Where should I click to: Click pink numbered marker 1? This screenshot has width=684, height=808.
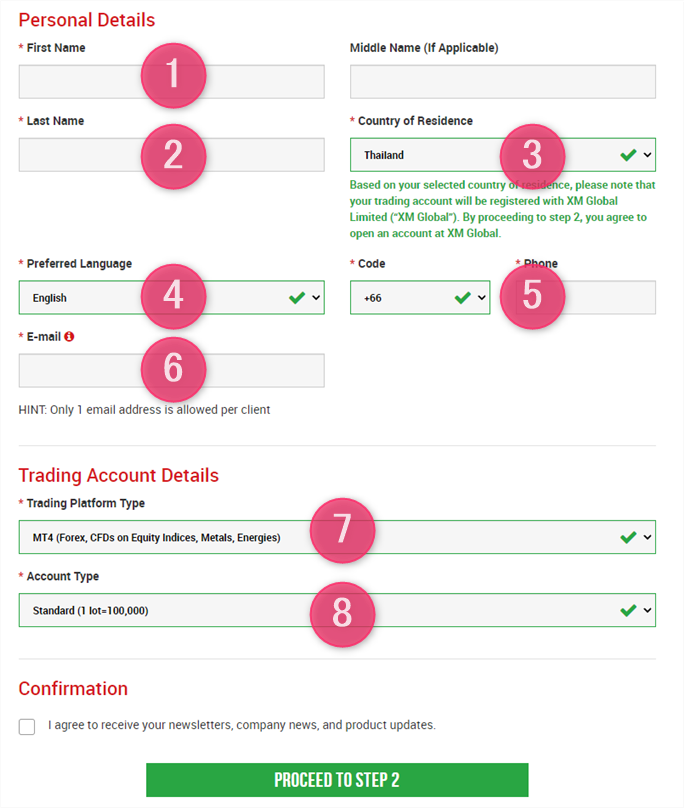pos(173,74)
